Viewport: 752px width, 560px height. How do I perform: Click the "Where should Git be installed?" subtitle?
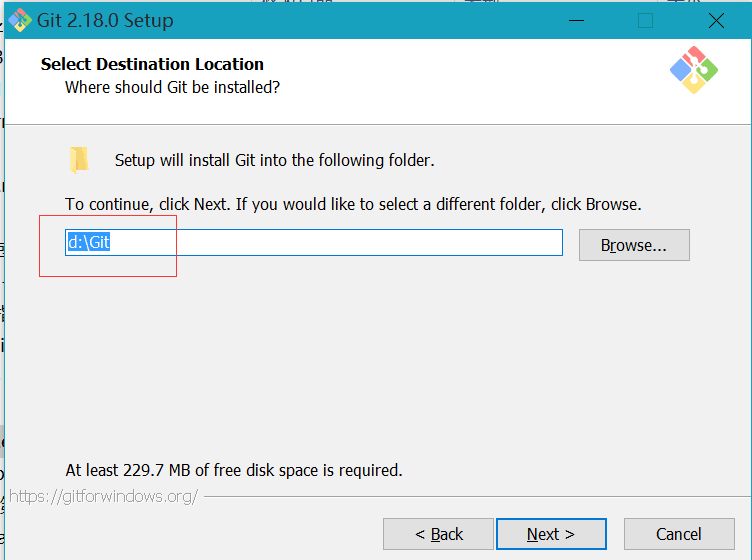click(172, 87)
